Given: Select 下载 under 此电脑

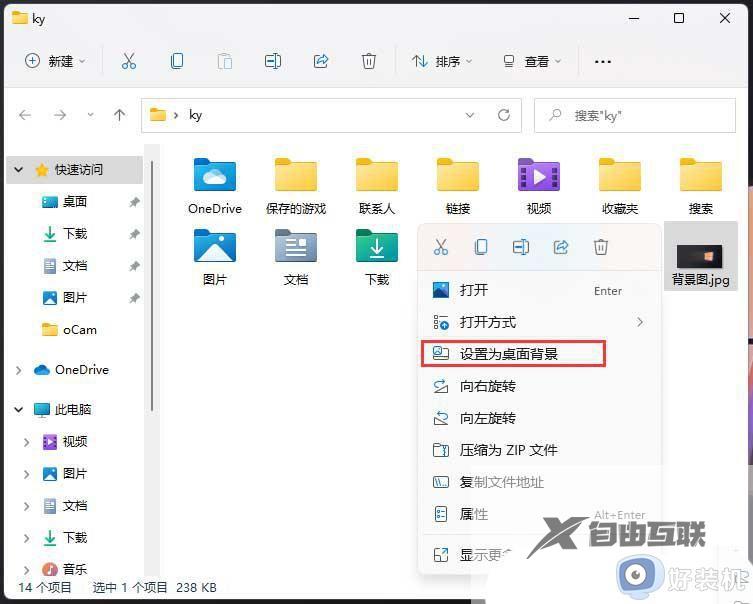Looking at the screenshot, I should pyautogui.click(x=74, y=538).
